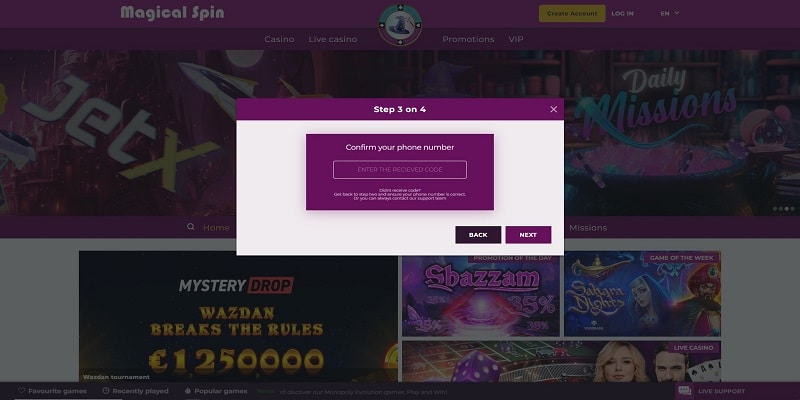Click the NEXT button
The width and height of the screenshot is (800, 400).
click(x=528, y=235)
